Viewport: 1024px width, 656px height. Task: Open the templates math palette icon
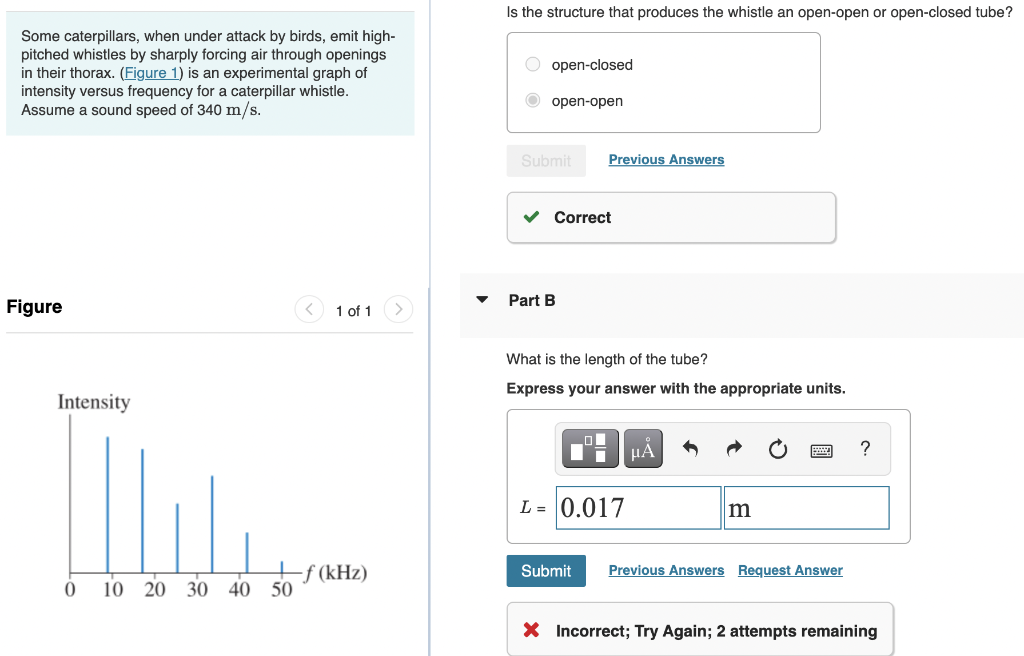(590, 448)
